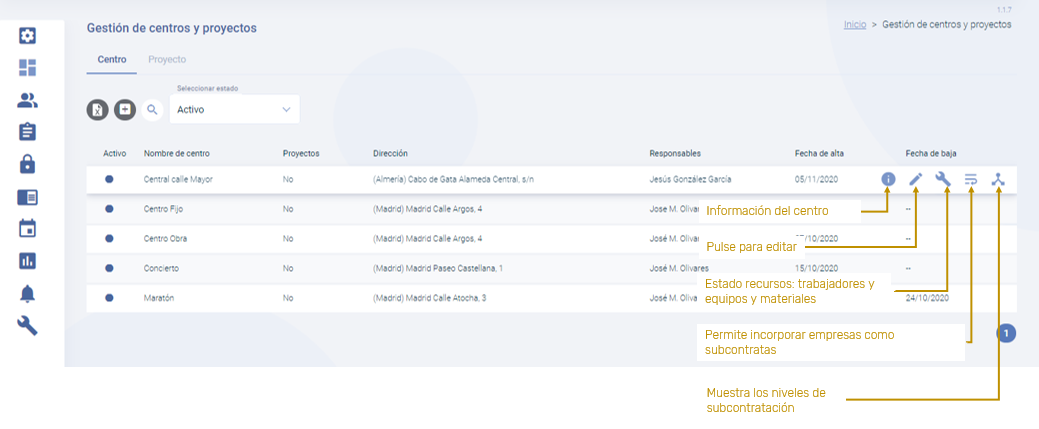Follow the Inicio breadcrumb link
Viewport: 1039px width, 429px height.
(854, 24)
